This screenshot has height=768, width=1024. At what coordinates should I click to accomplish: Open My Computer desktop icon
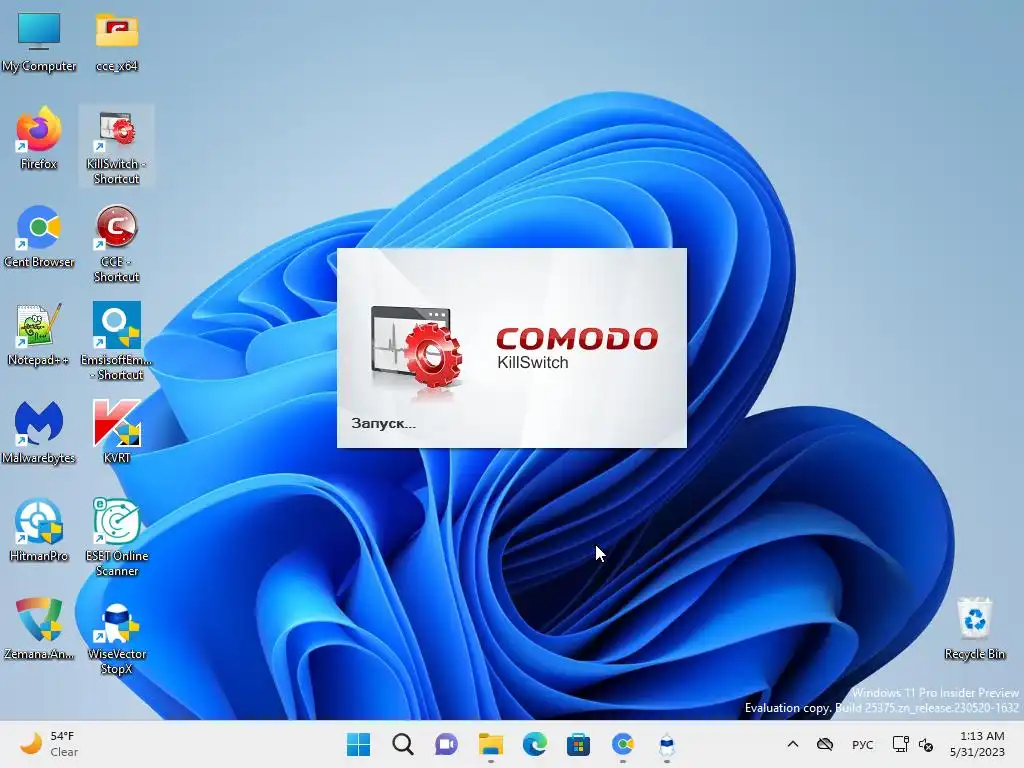click(x=39, y=41)
